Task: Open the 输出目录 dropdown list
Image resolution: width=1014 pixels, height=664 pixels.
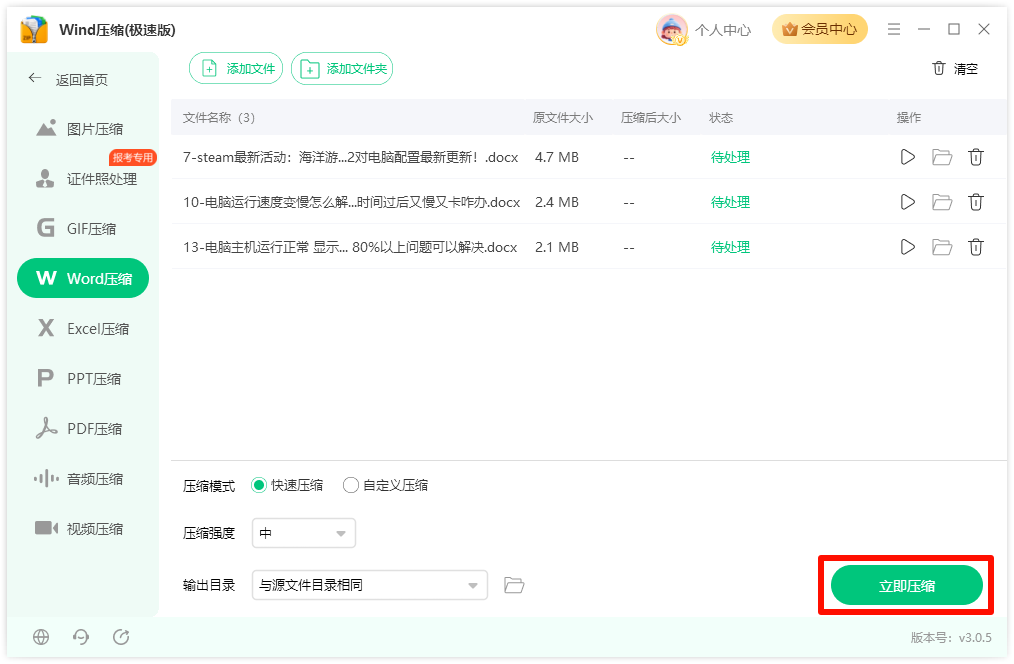Action: [x=369, y=585]
